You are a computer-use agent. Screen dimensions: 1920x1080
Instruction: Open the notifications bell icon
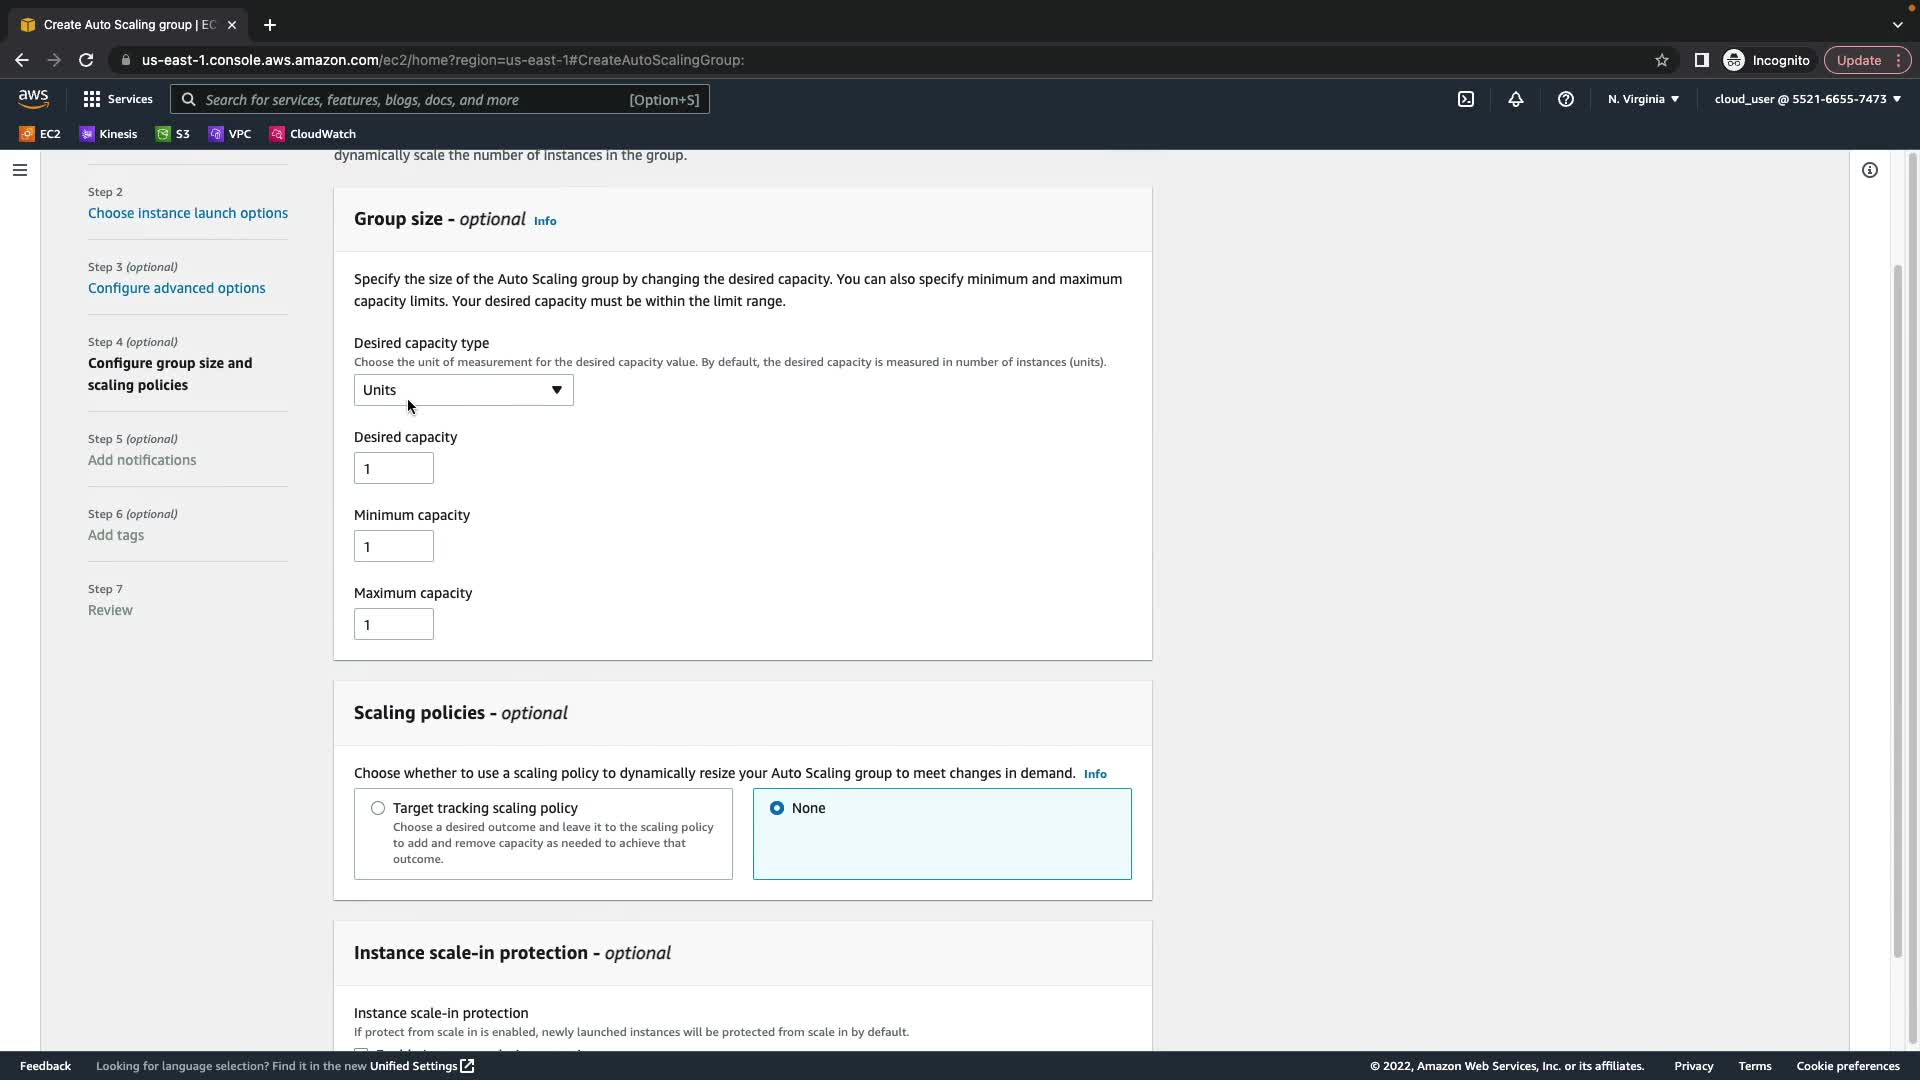pyautogui.click(x=1515, y=99)
